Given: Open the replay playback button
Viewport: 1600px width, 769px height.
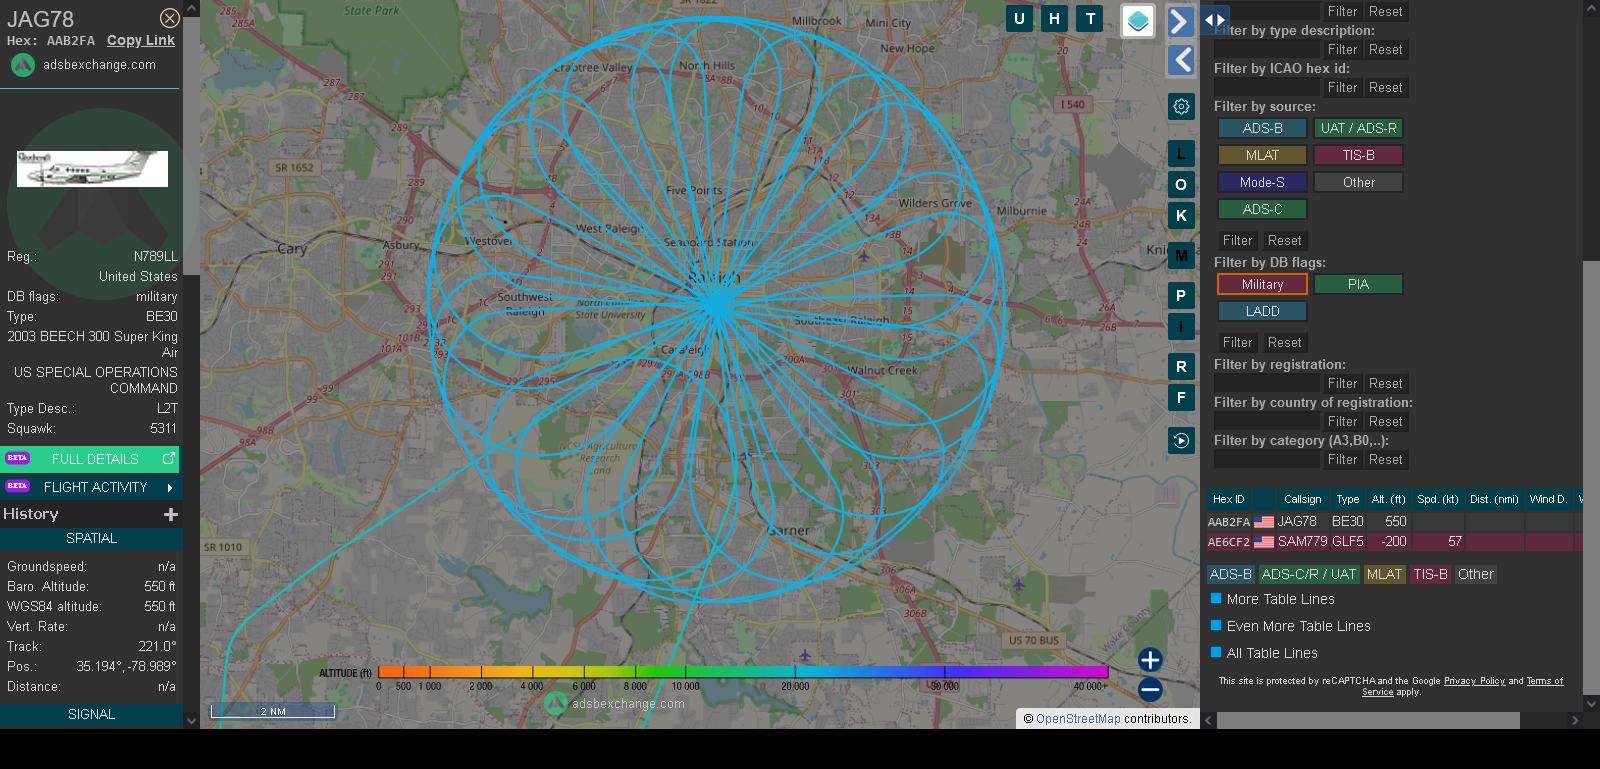Looking at the screenshot, I should [1181, 440].
